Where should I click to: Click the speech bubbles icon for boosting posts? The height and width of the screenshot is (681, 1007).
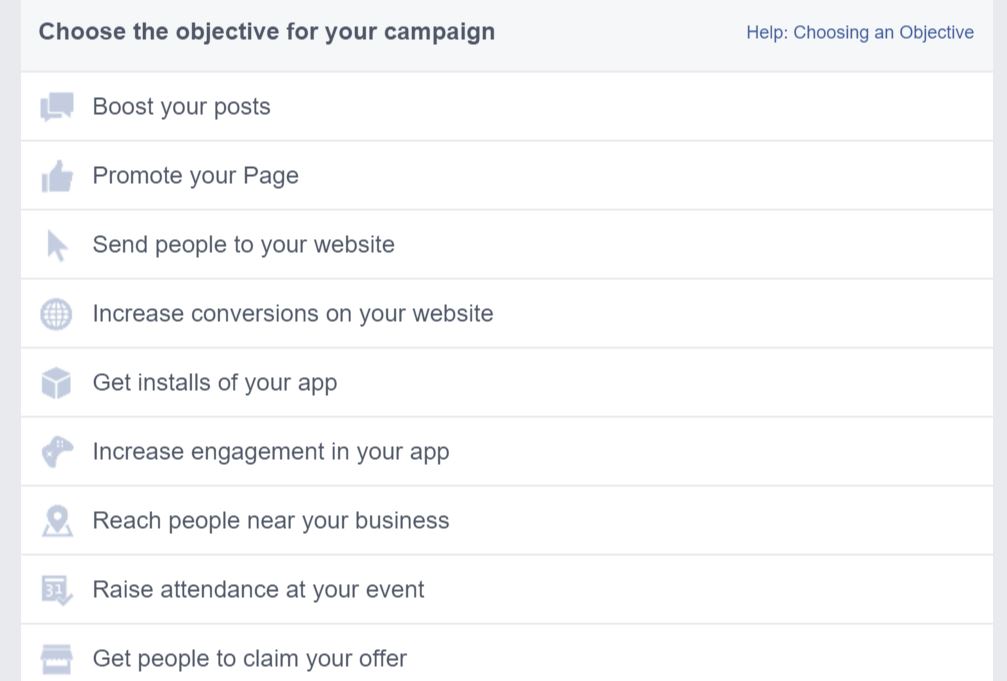pos(57,107)
